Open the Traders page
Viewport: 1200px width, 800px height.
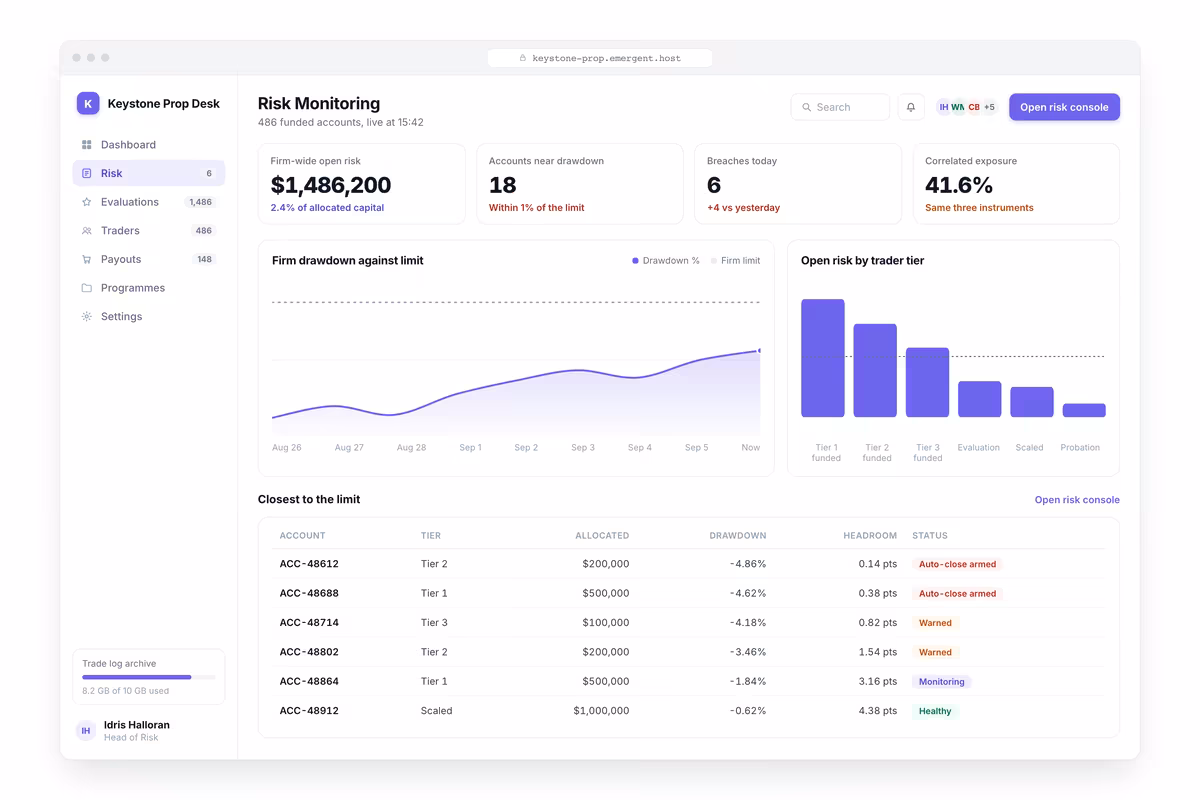[x=149, y=231]
